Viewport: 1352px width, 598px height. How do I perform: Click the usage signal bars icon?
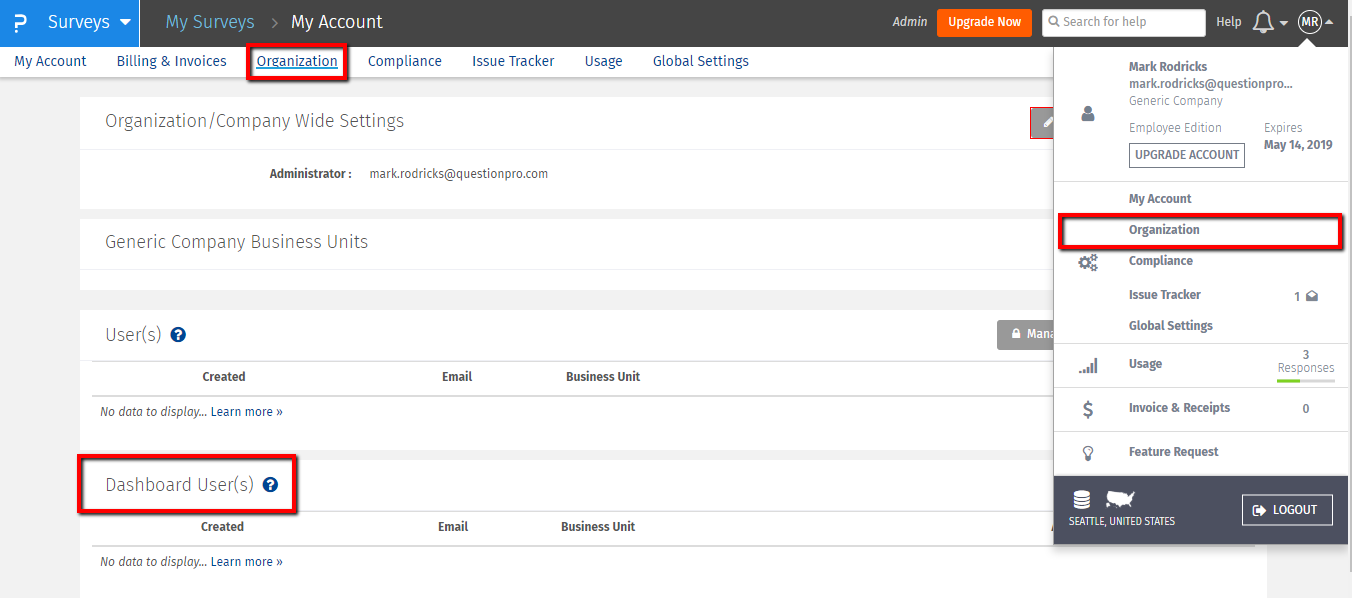(1088, 366)
